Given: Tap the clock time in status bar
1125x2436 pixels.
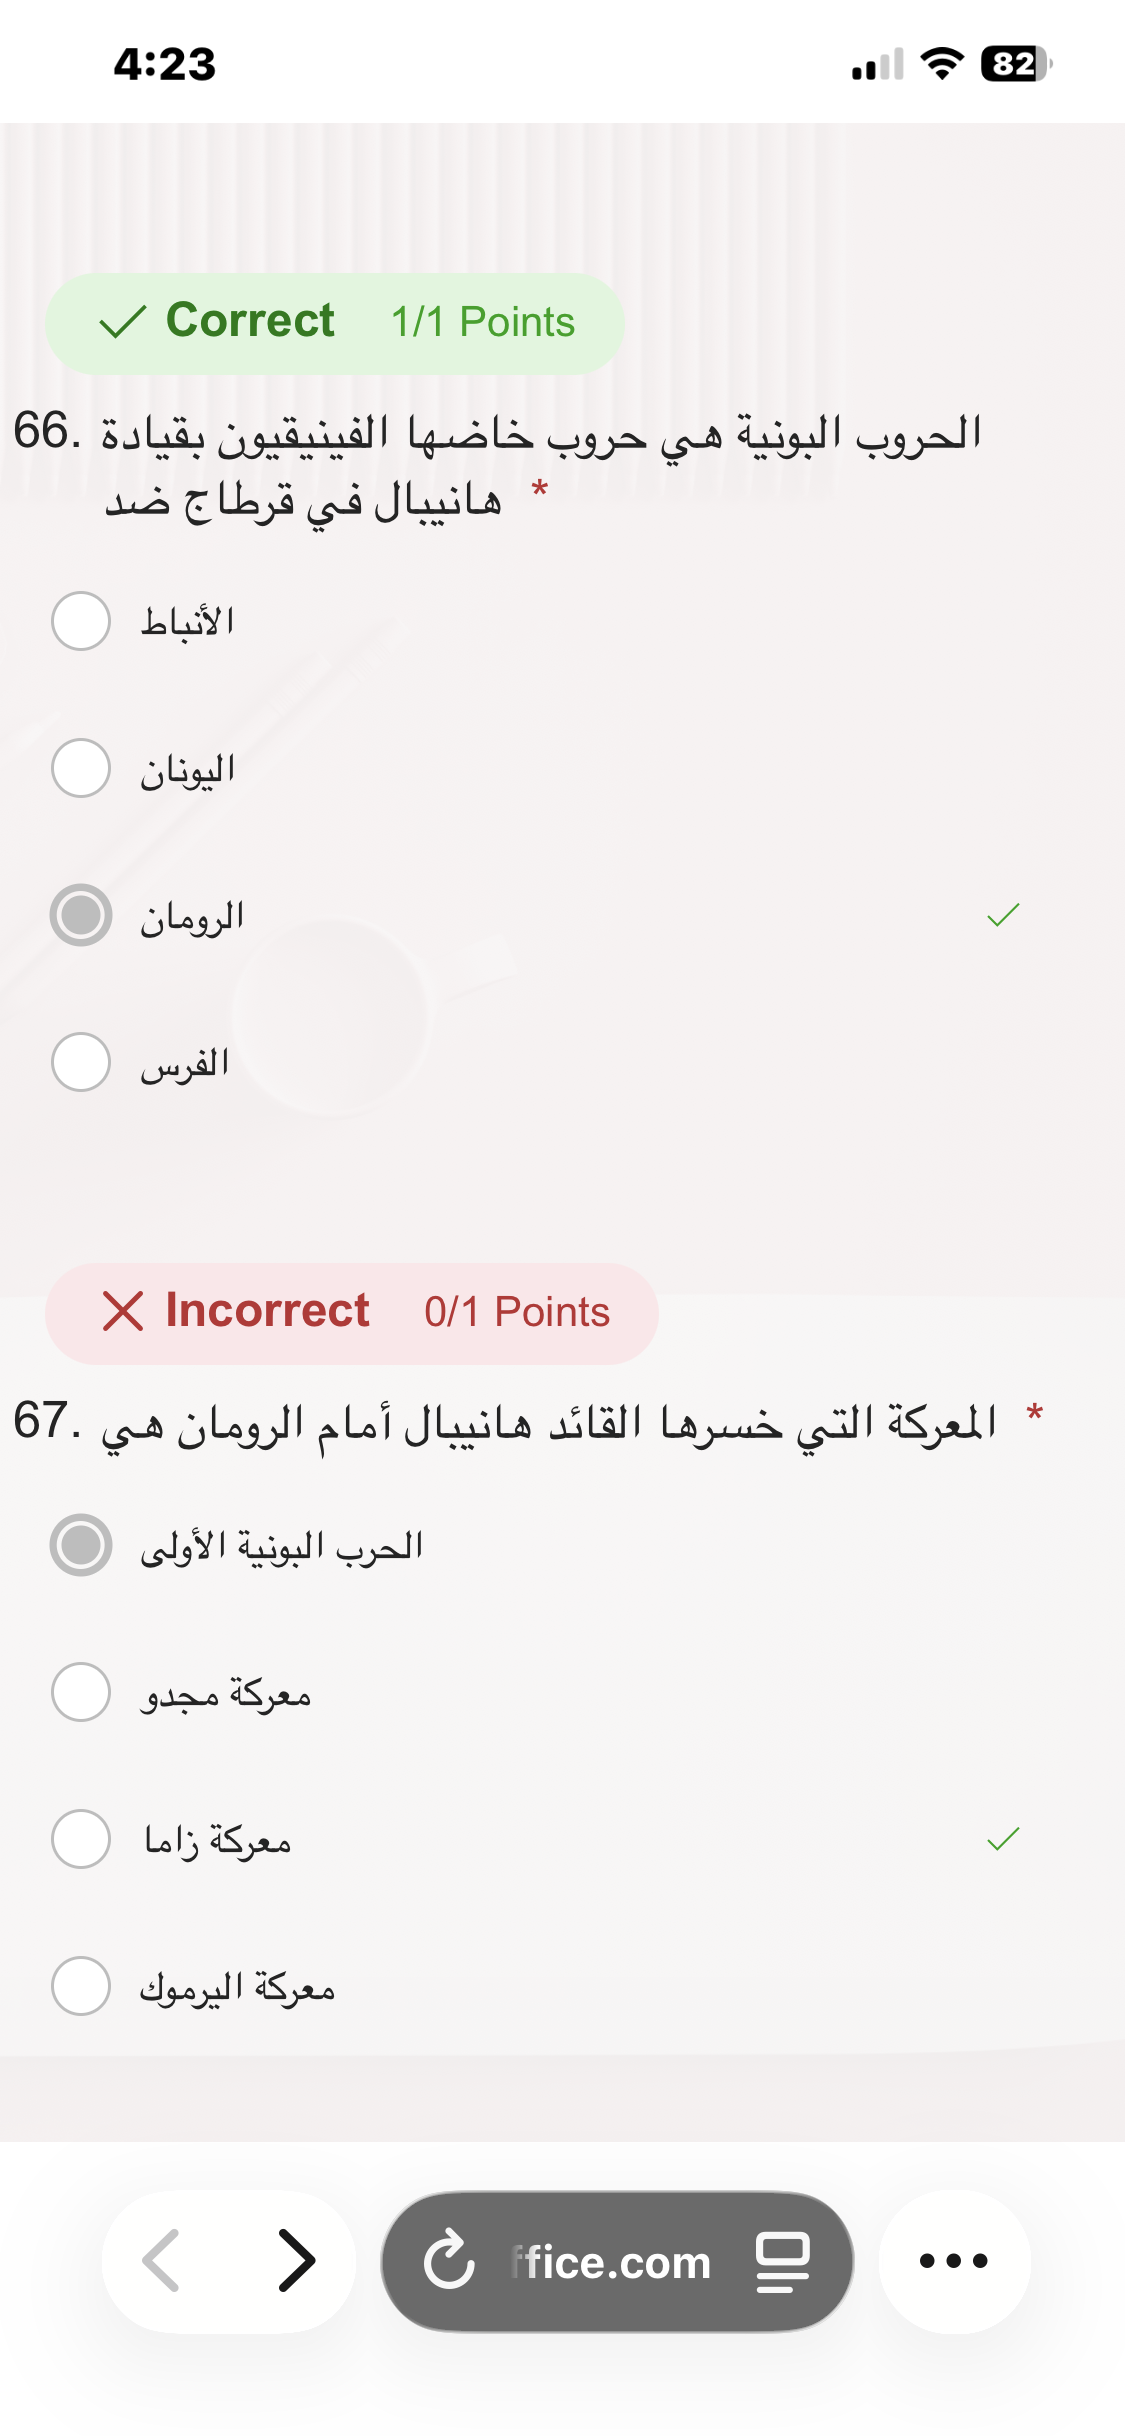Looking at the screenshot, I should [x=165, y=64].
